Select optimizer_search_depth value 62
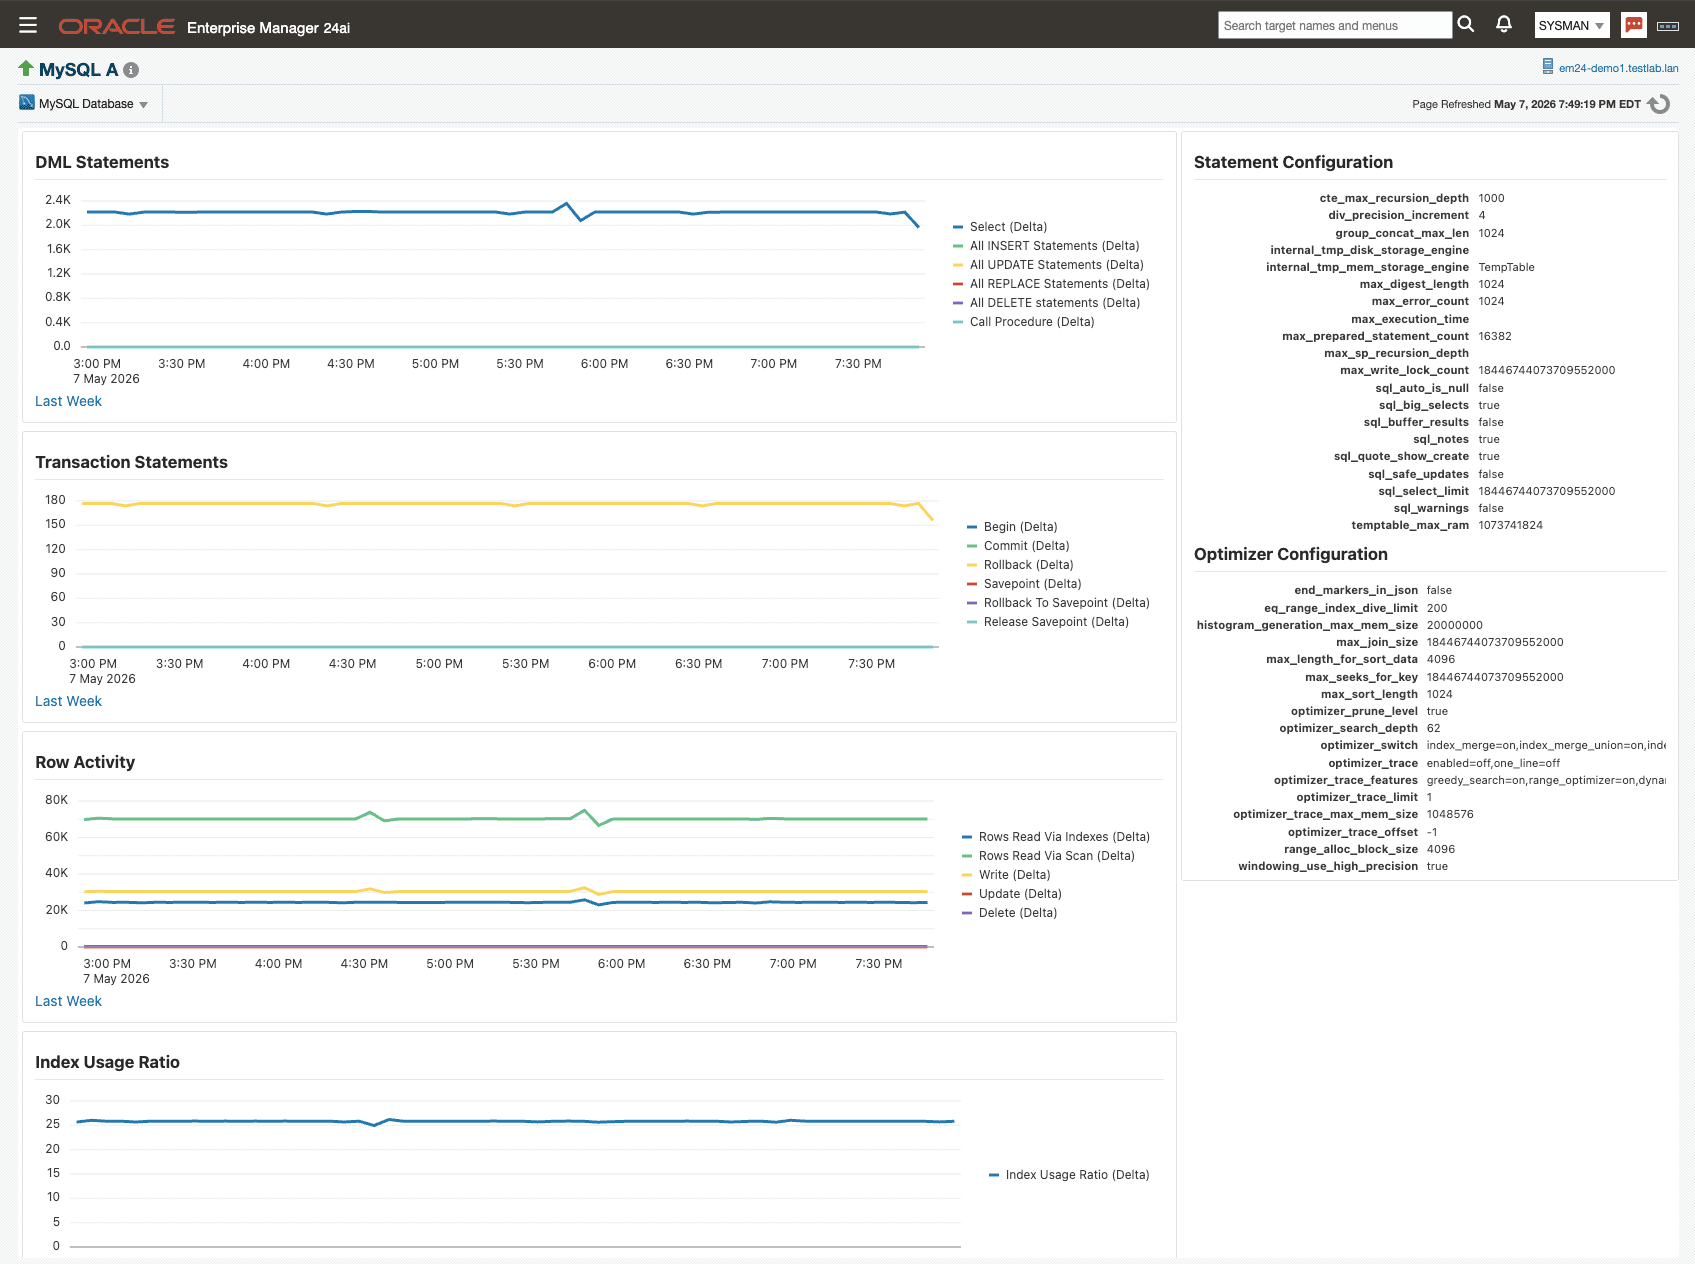1695x1264 pixels. point(1433,728)
